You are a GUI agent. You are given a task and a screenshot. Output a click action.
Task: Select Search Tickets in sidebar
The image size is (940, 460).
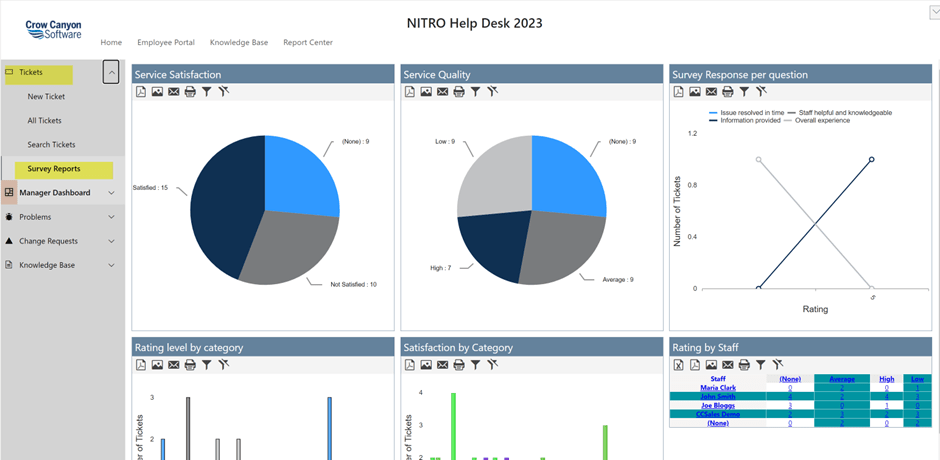pyautogui.click(x=52, y=145)
